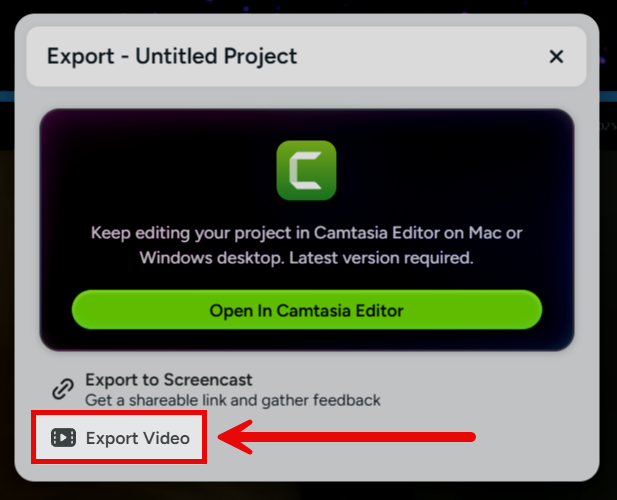Select the Export to Screencast option label
The image size is (617, 500).
tap(169, 380)
